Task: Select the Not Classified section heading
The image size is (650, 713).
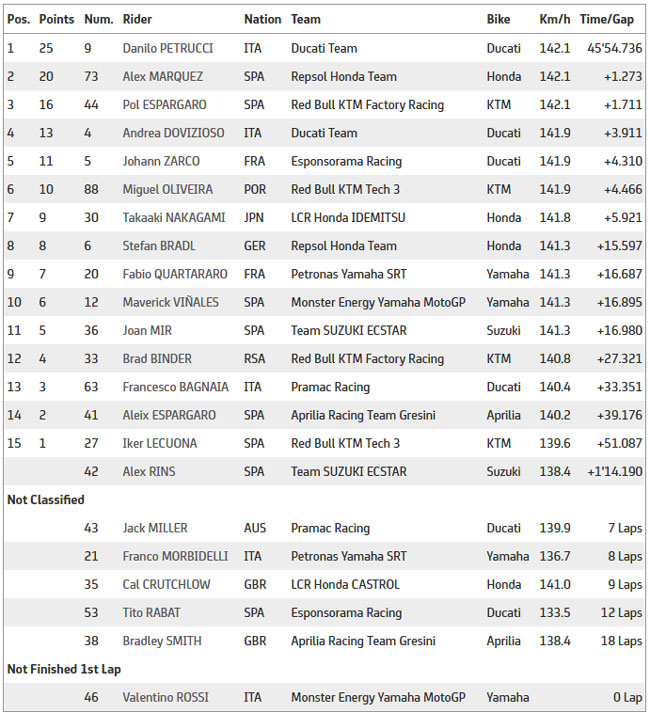Action: point(46,500)
